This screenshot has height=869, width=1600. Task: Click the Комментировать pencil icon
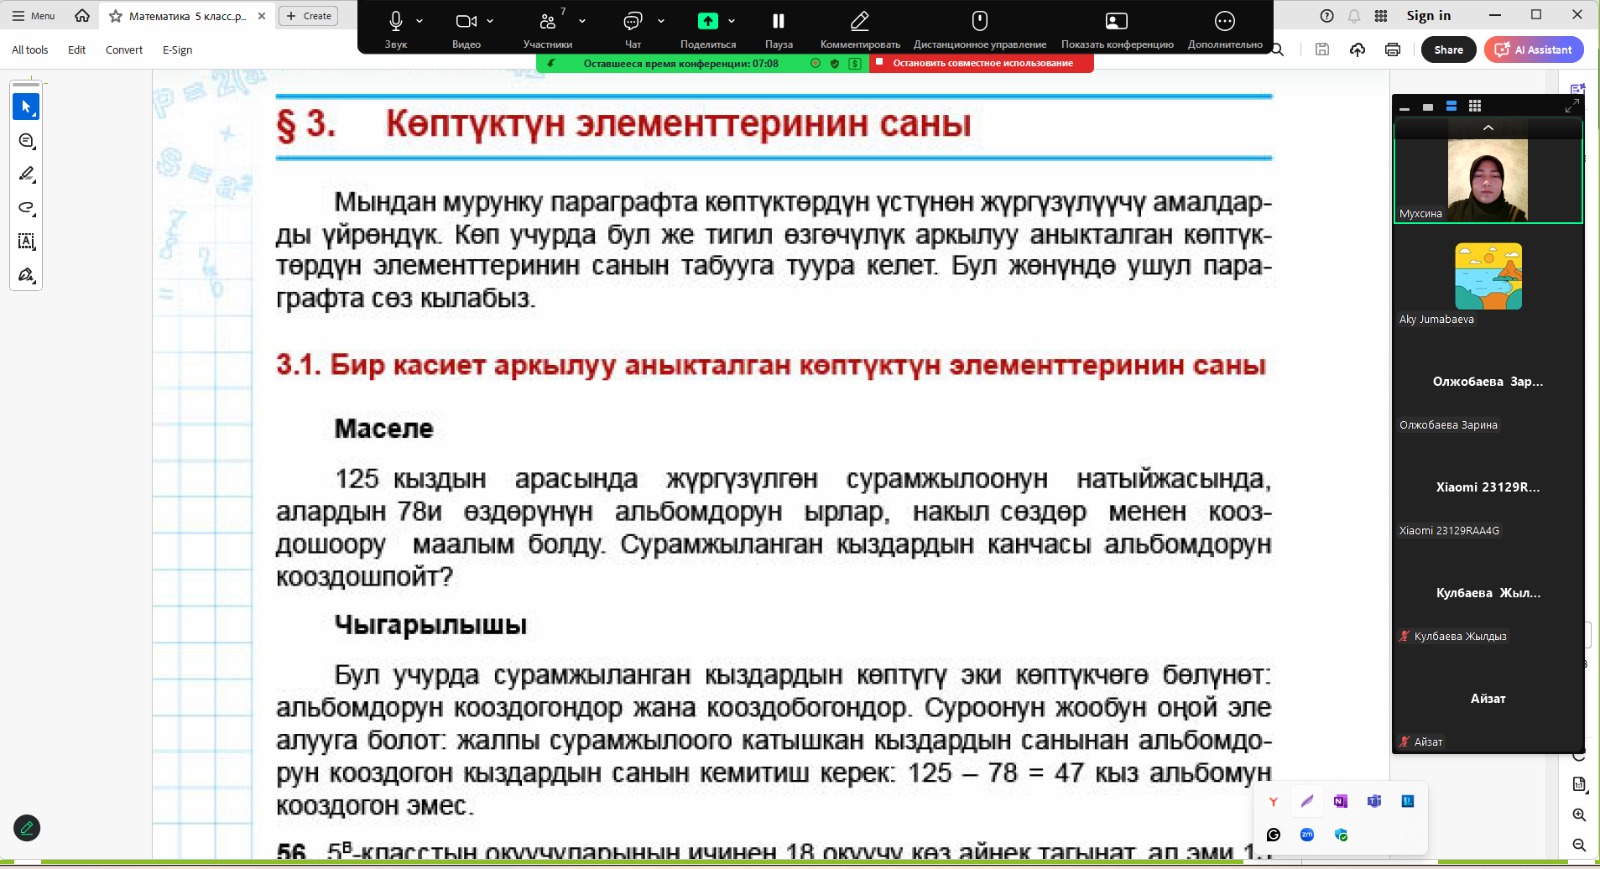pos(859,21)
